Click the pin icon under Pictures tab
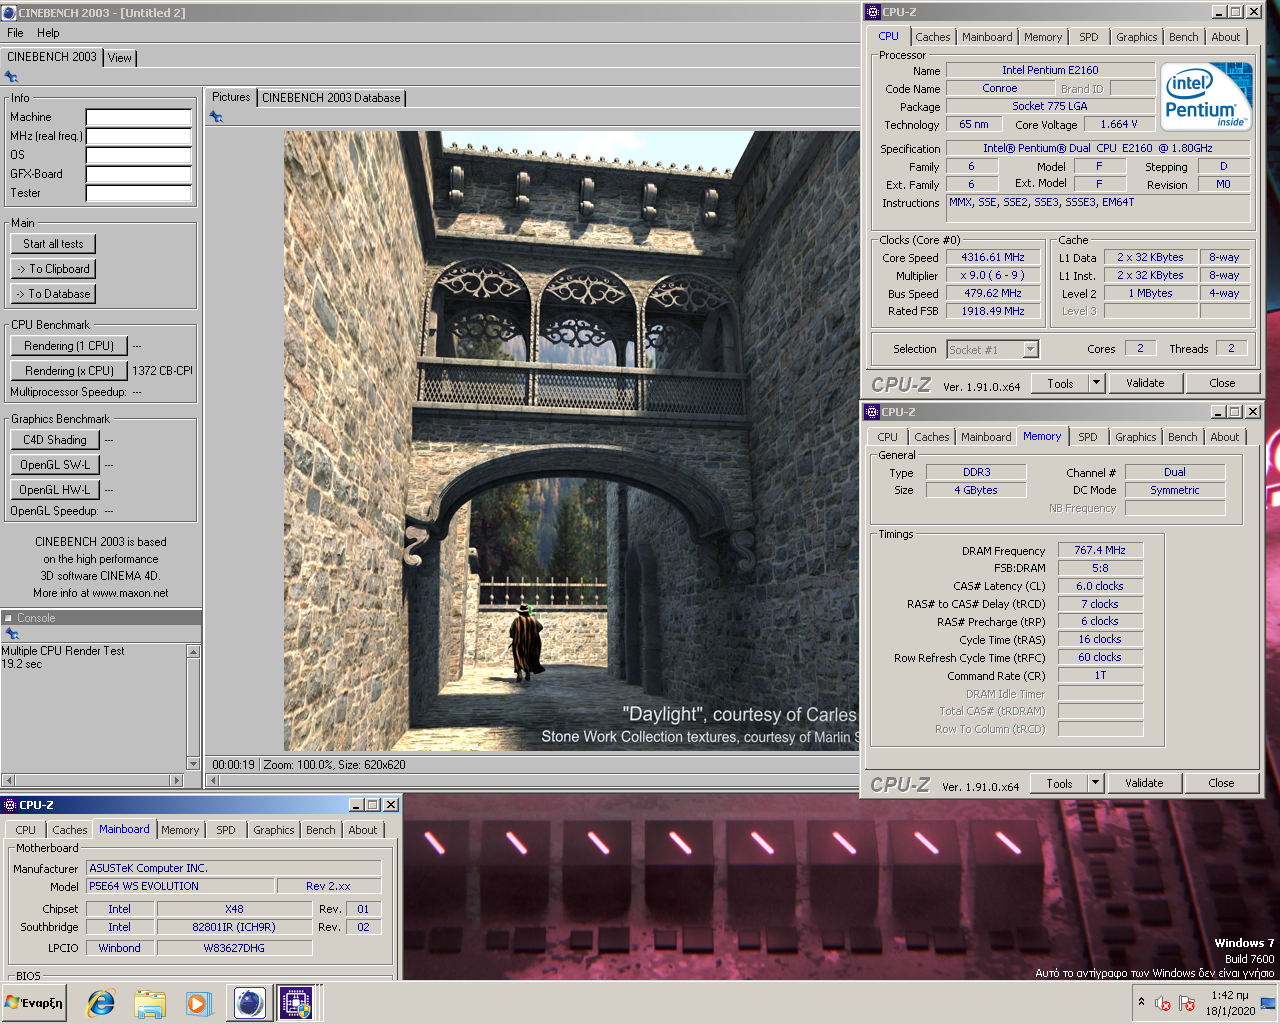The width and height of the screenshot is (1280, 1024). 216,117
